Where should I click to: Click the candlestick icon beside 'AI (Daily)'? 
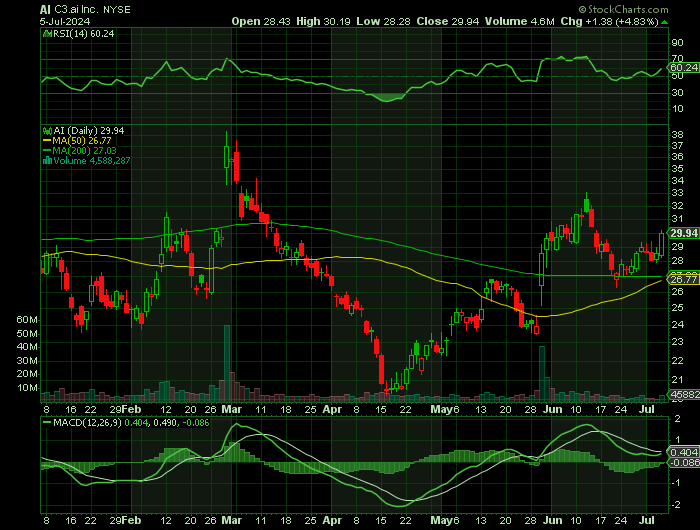(x=47, y=131)
